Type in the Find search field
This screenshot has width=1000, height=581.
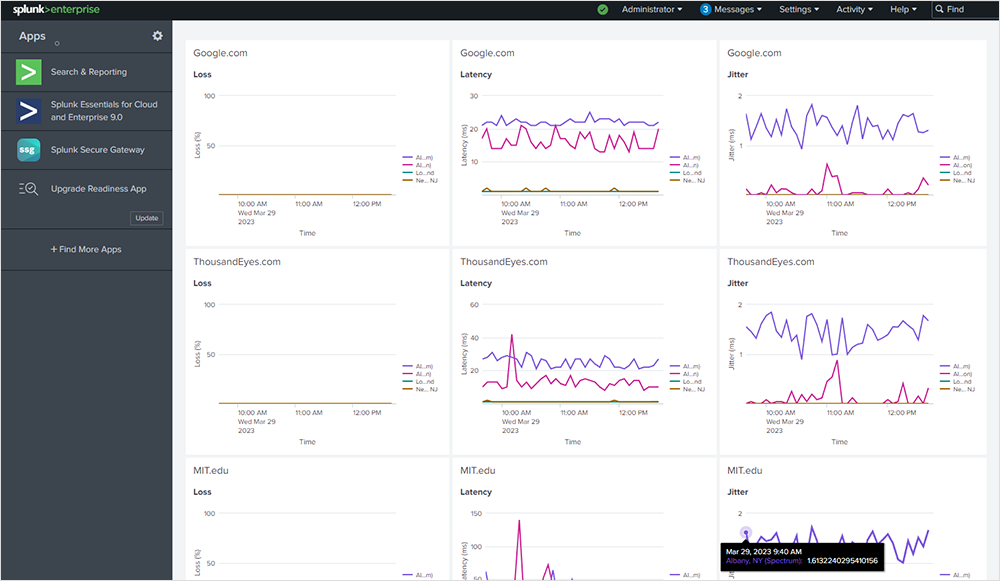pyautogui.click(x=970, y=9)
